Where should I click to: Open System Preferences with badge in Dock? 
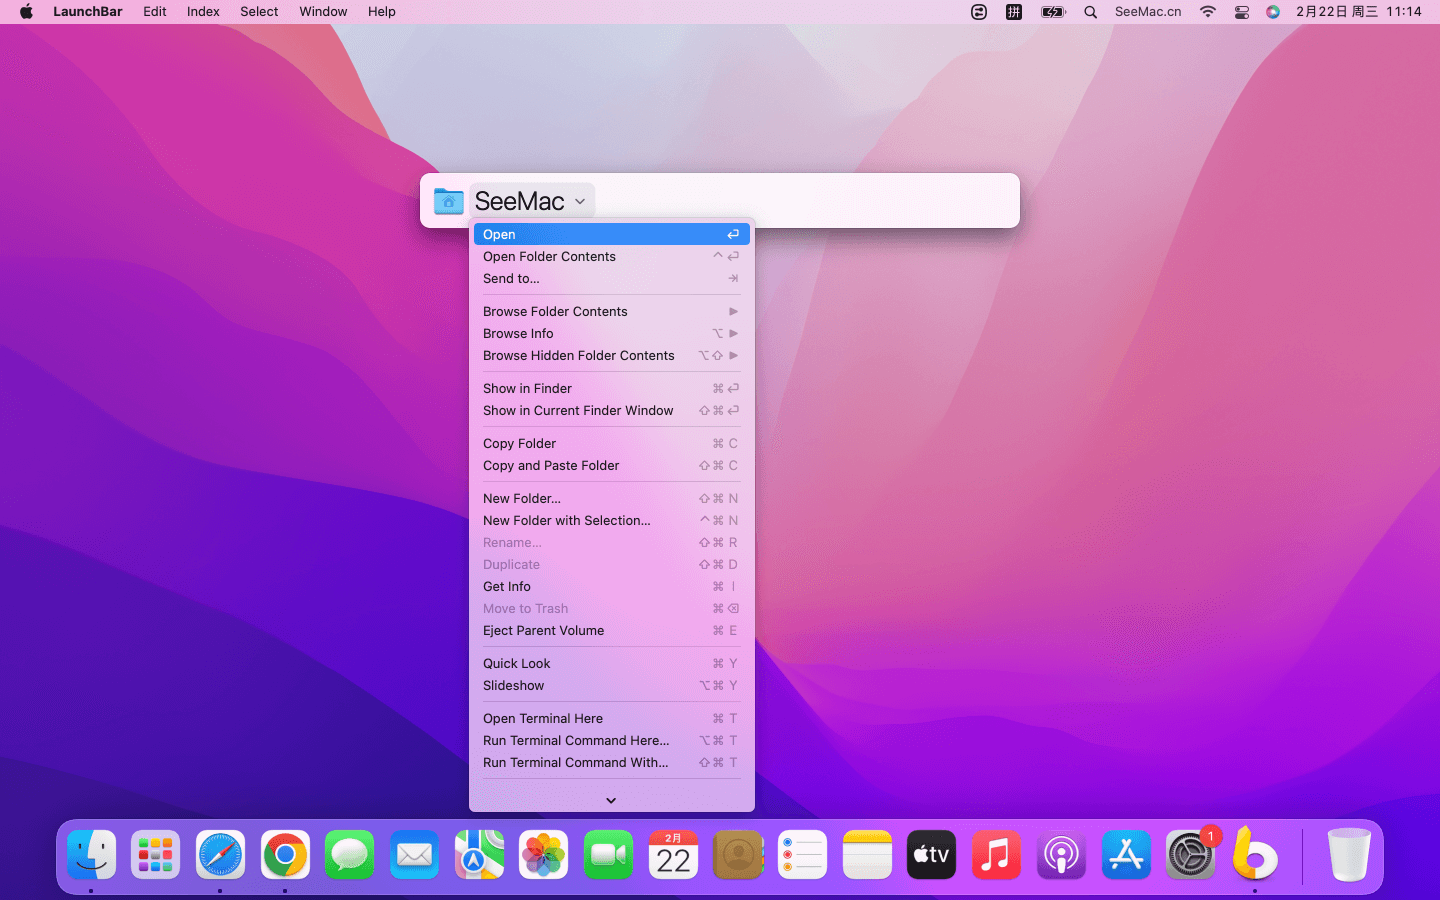pos(1190,855)
